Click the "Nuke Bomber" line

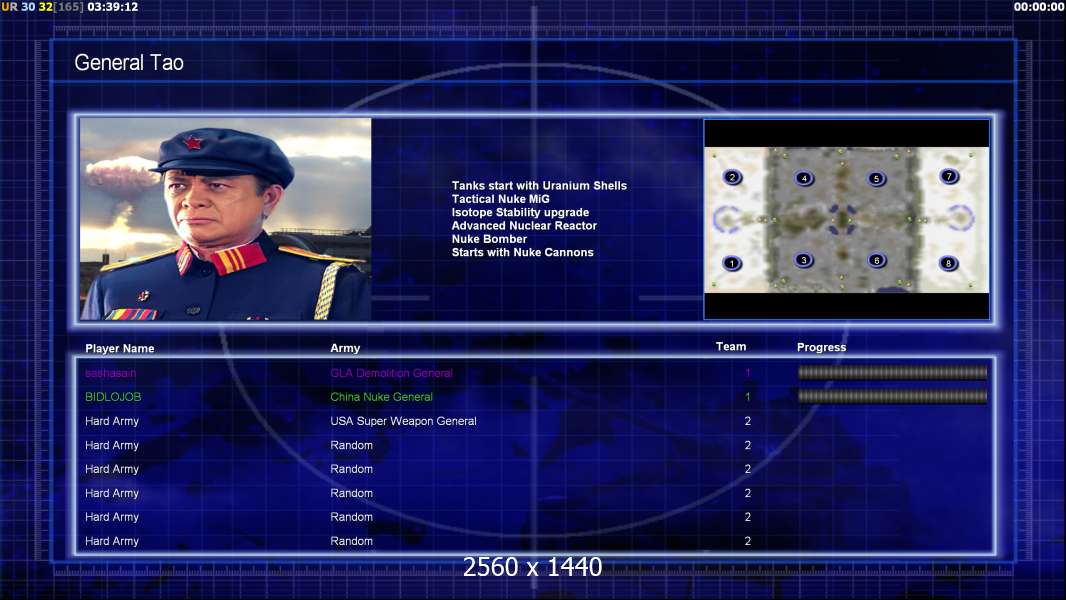[489, 239]
